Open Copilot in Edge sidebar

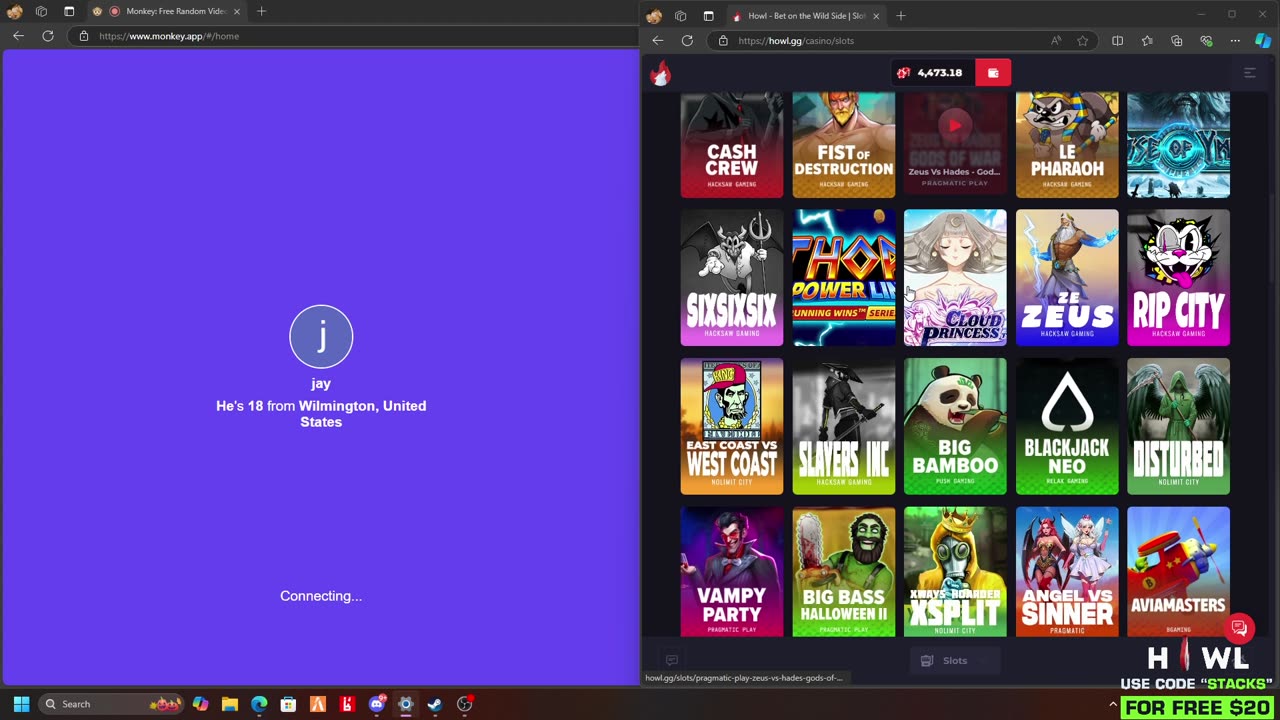(x=1263, y=41)
